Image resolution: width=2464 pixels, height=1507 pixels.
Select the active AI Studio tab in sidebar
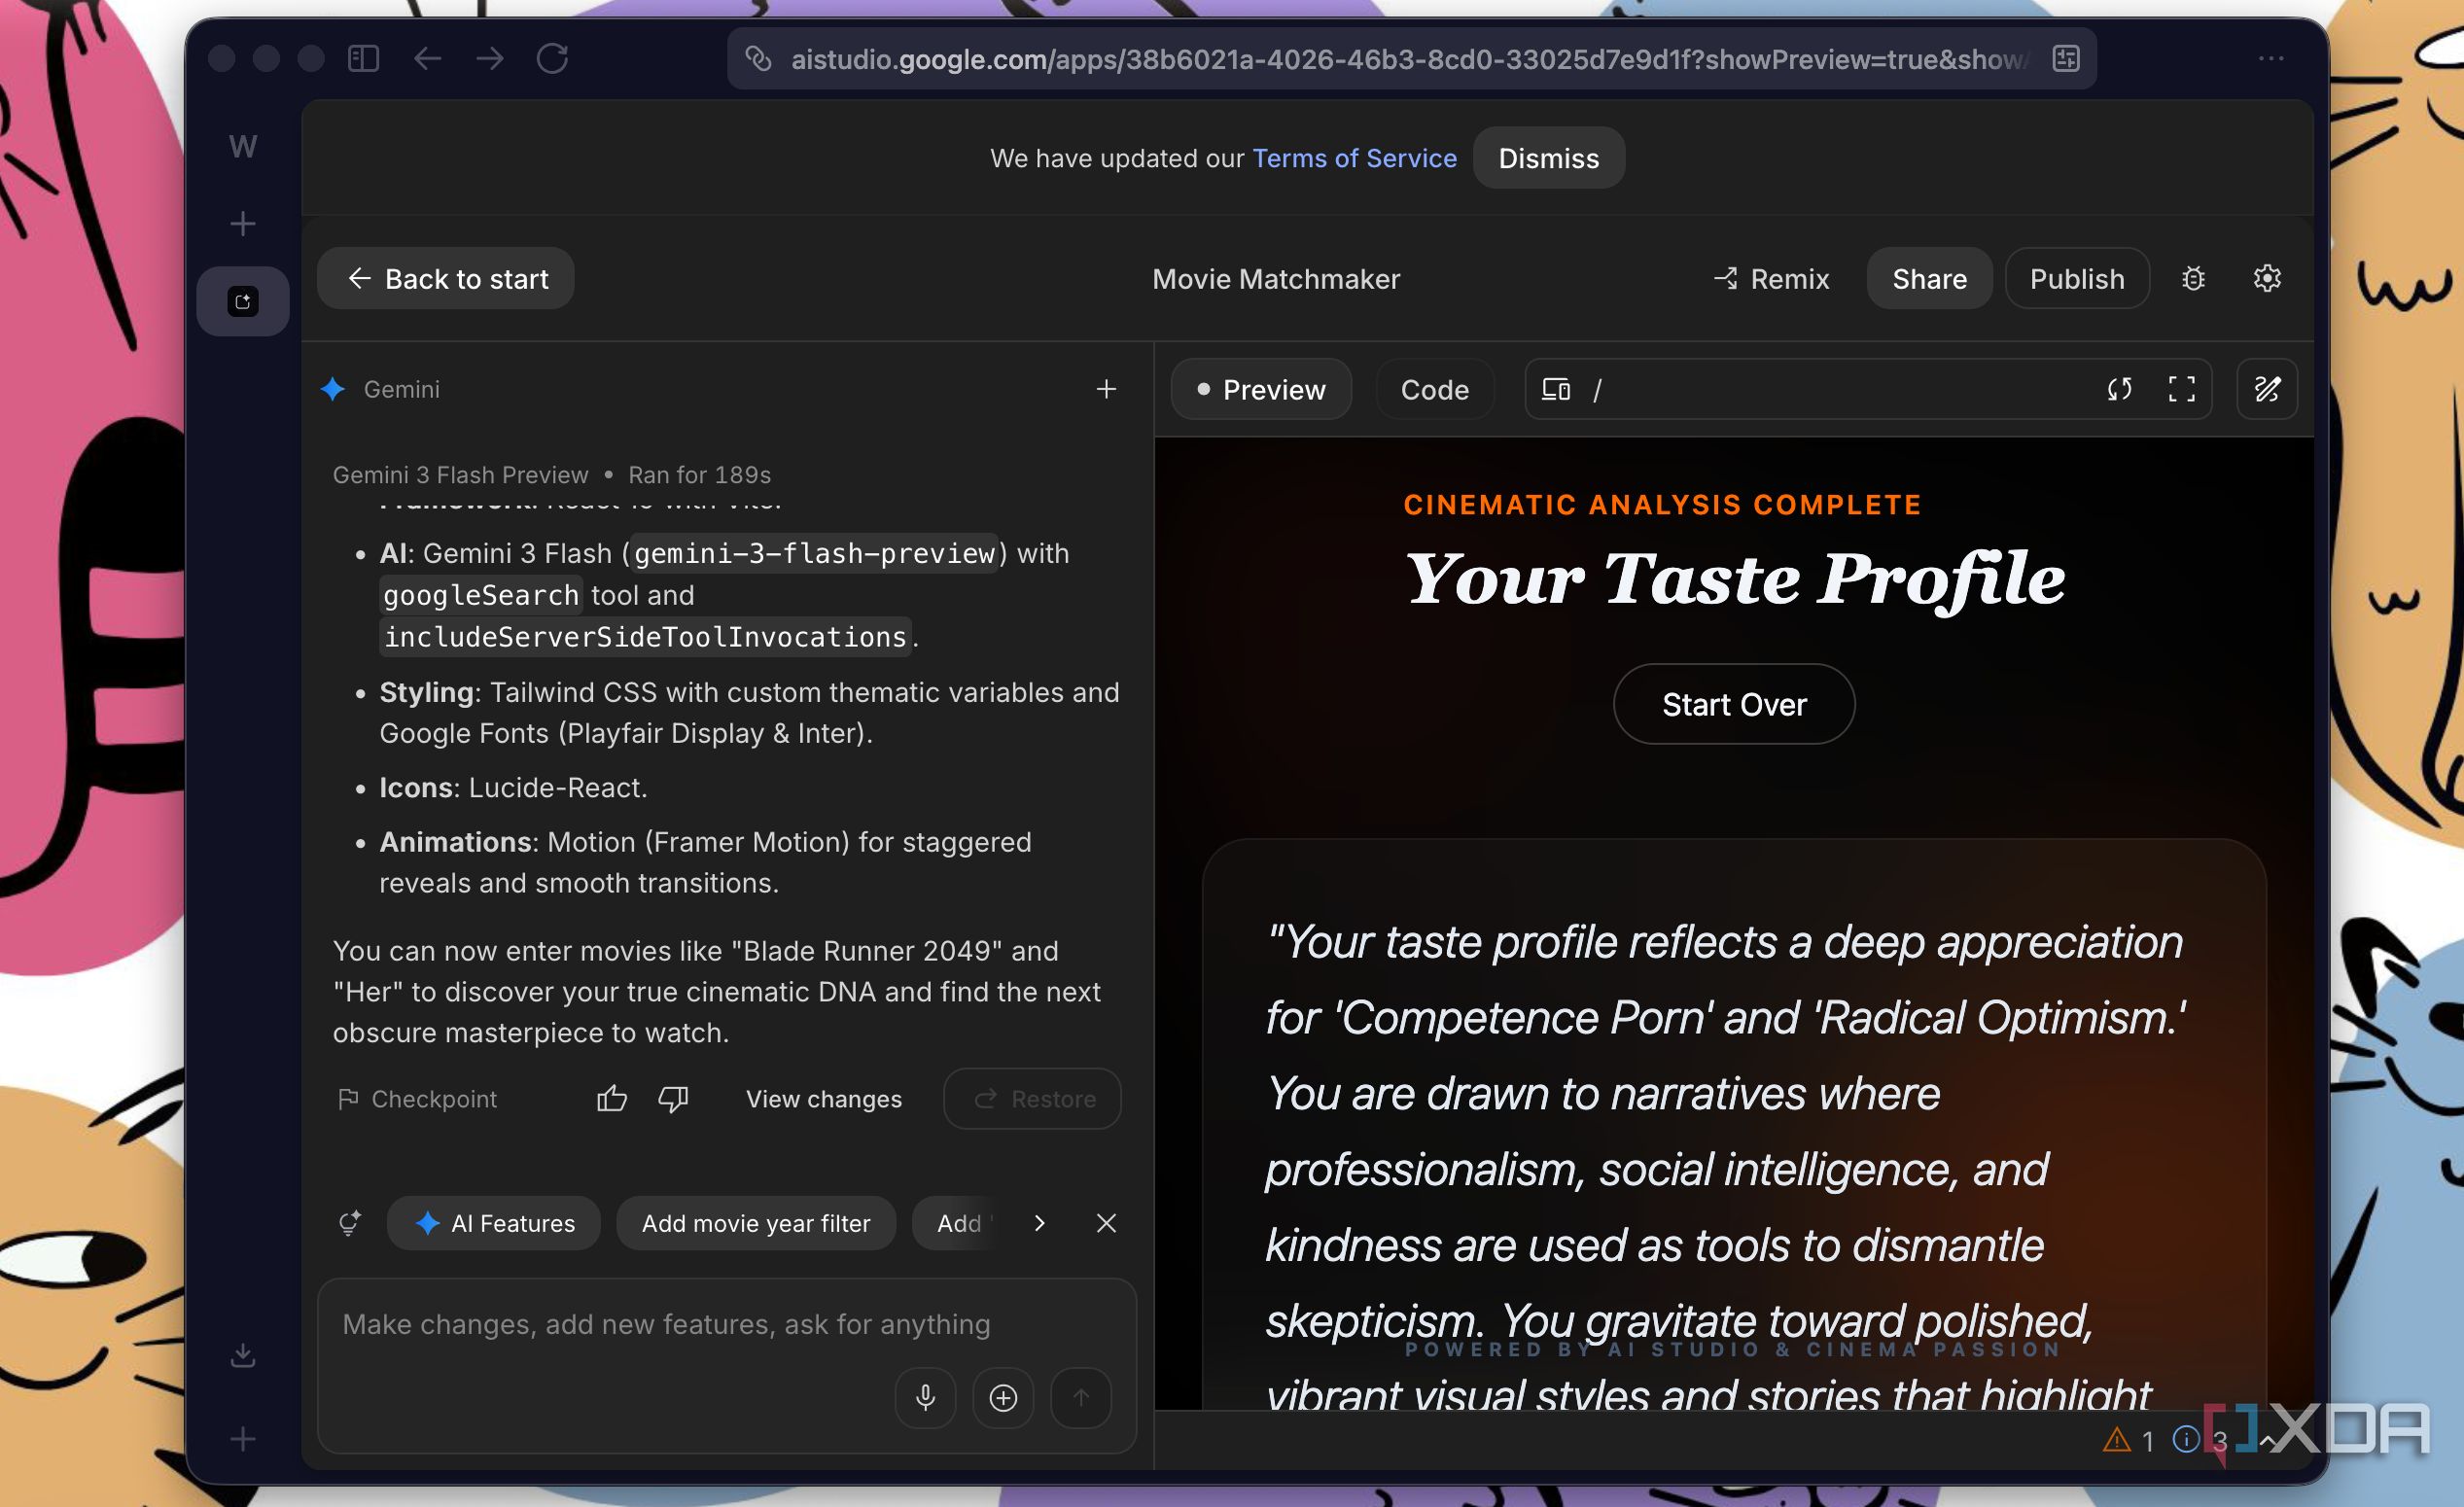click(x=243, y=301)
